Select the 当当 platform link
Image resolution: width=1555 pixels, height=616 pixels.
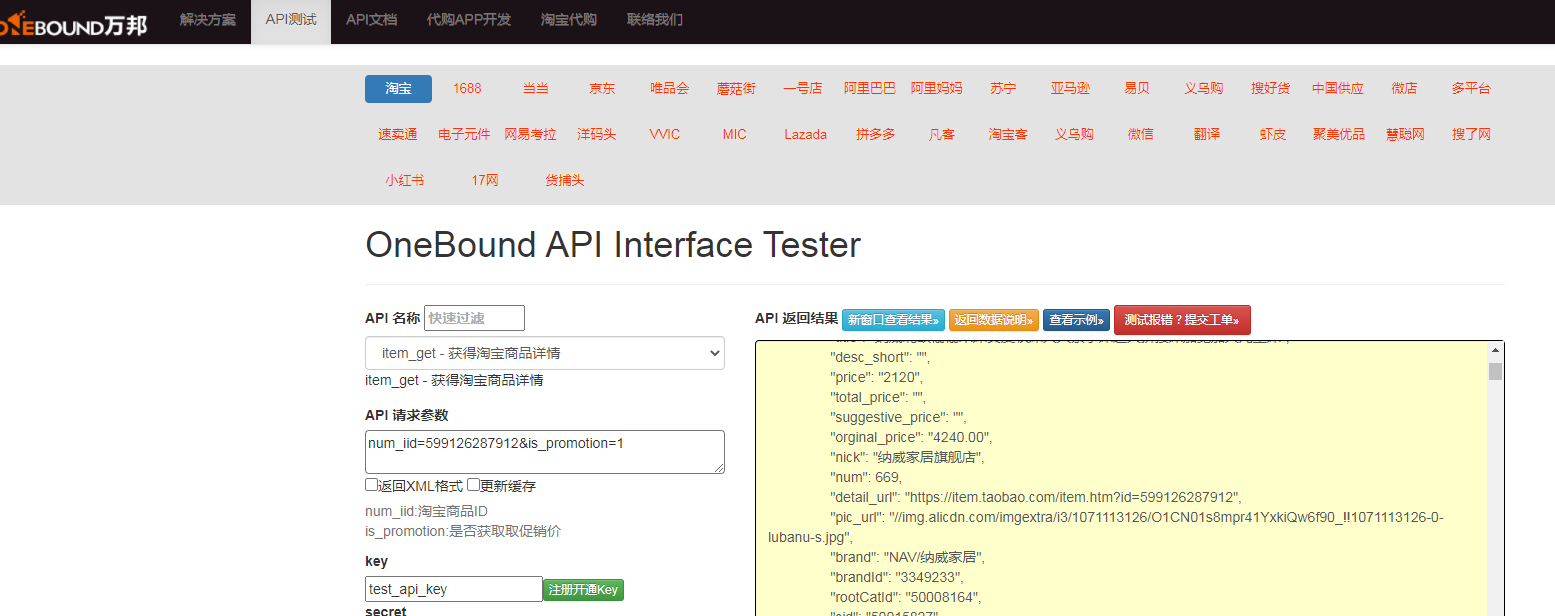pos(536,88)
